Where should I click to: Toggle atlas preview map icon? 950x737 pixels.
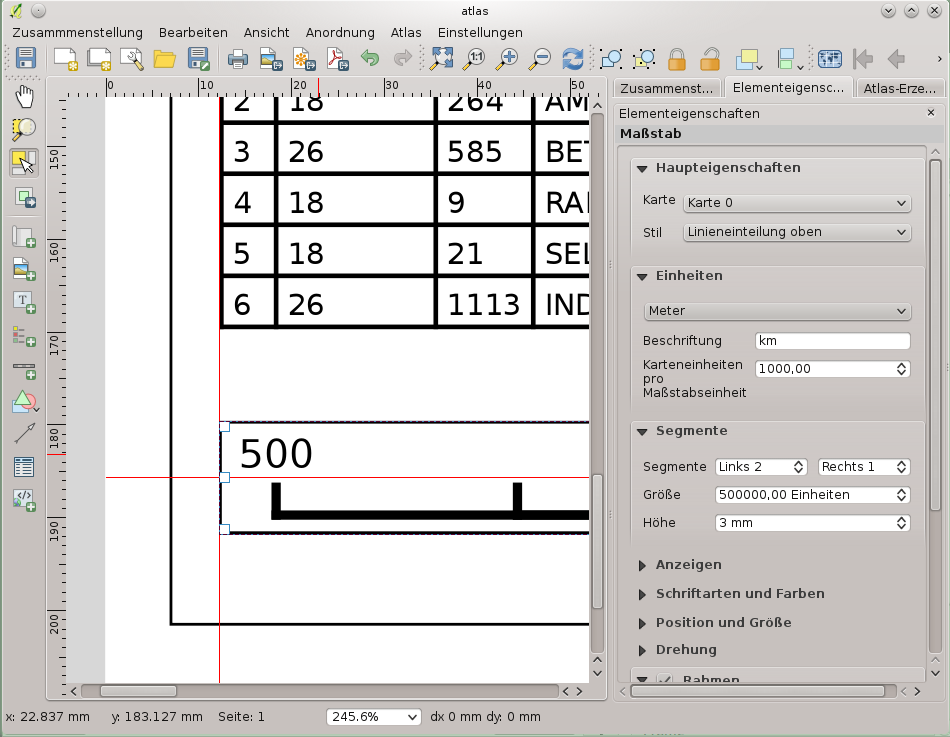tap(829, 59)
